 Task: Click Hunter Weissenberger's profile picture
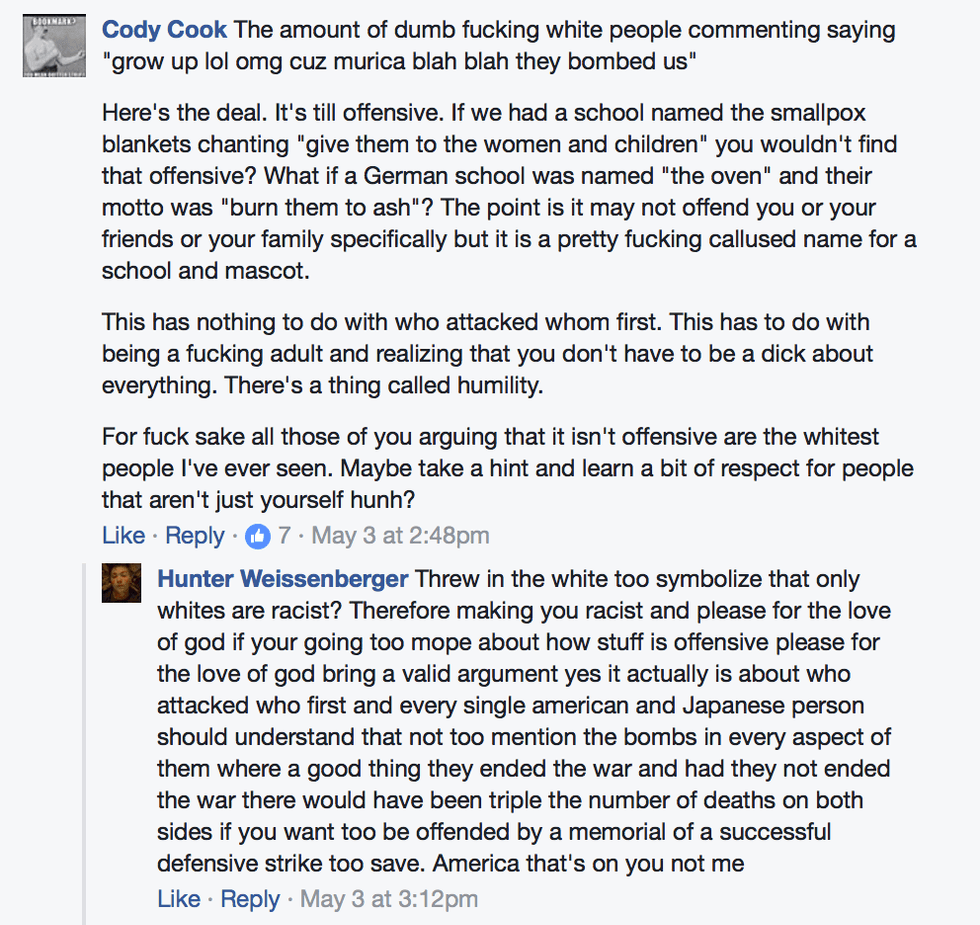[x=121, y=583]
